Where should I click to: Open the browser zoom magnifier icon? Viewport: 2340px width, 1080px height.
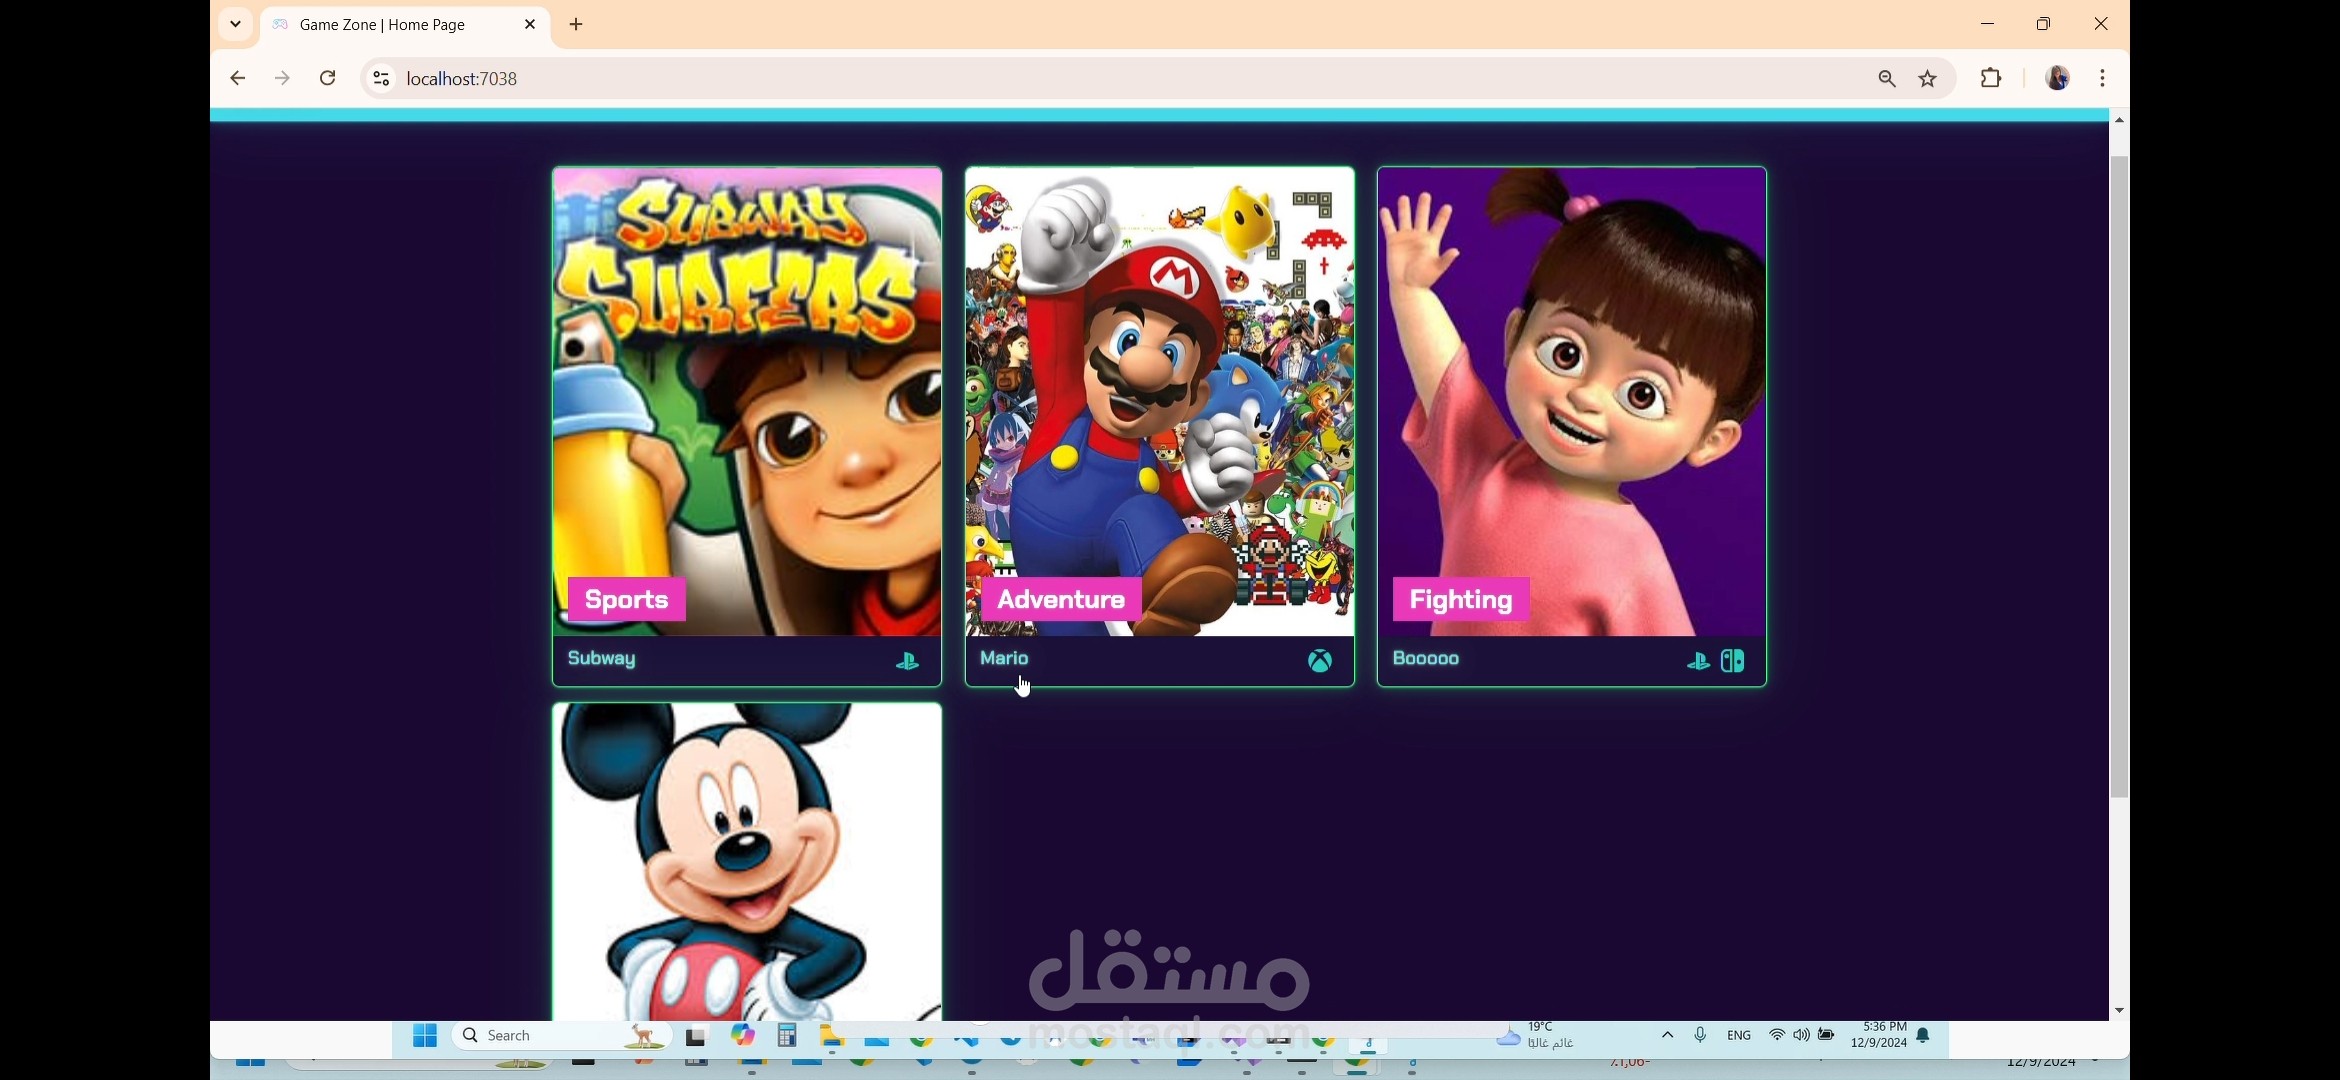click(1887, 78)
